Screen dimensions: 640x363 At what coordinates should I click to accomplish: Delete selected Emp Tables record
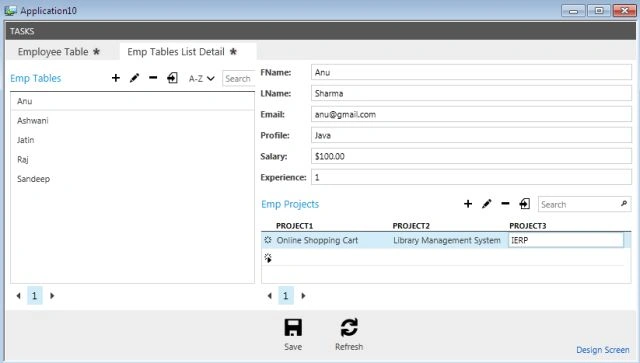click(153, 78)
